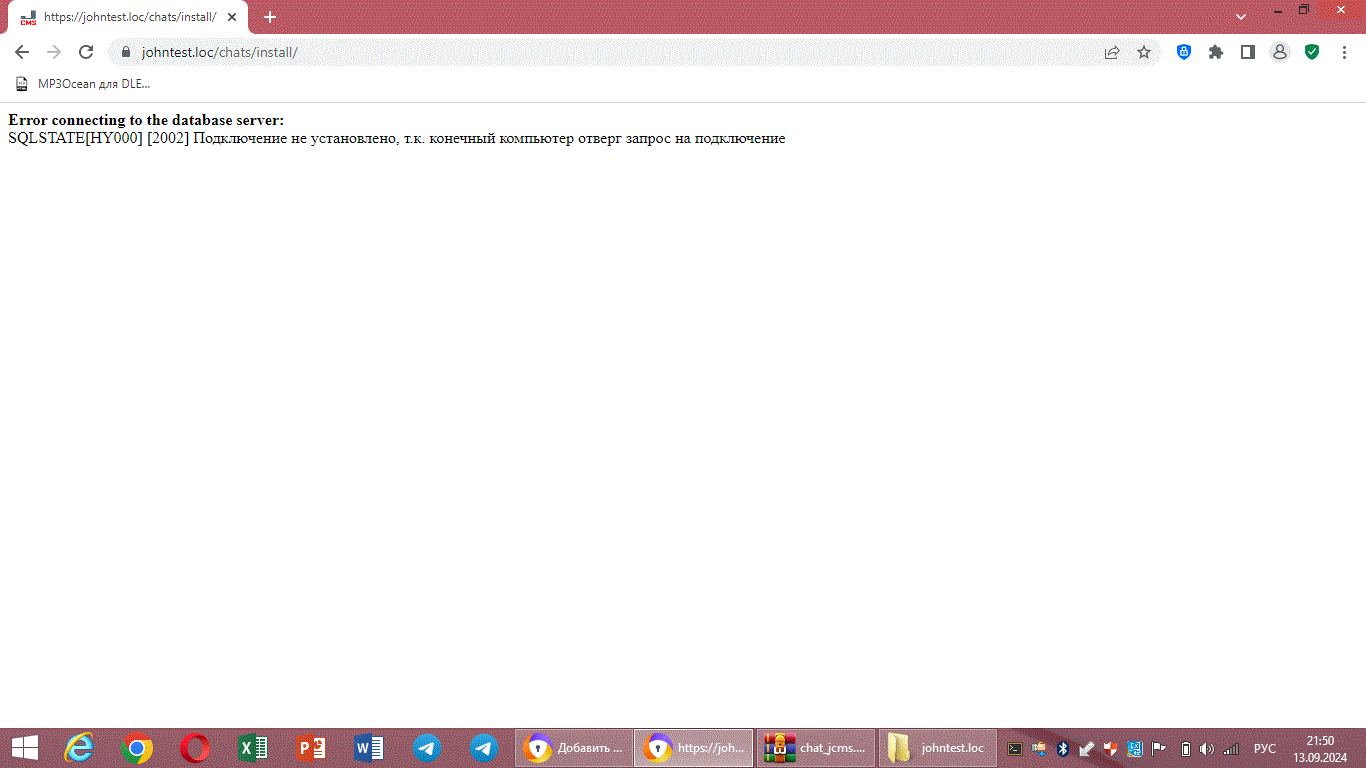Click the blue shield lock extension icon
Image resolution: width=1366 pixels, height=768 pixels.
click(1184, 52)
